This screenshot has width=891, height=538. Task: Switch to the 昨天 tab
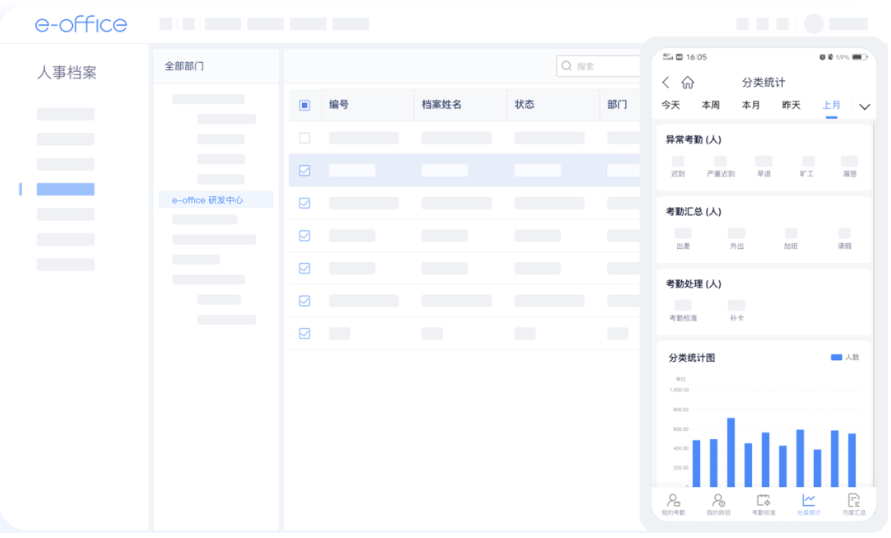pyautogui.click(x=791, y=105)
